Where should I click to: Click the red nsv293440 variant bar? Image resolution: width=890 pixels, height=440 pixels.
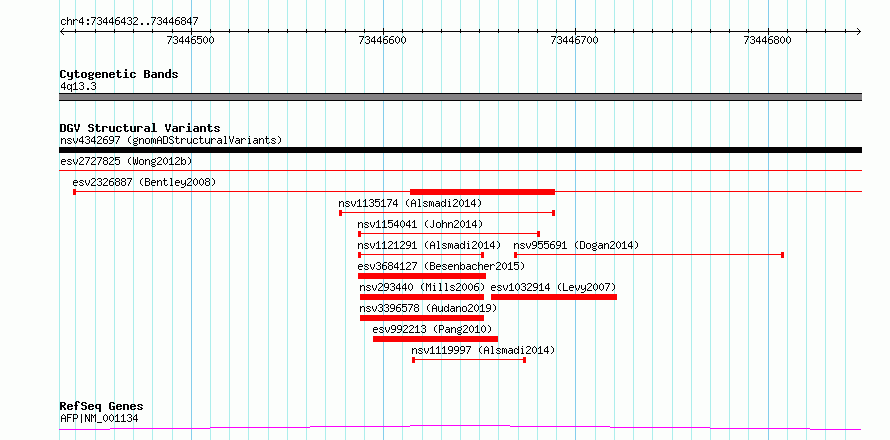tap(422, 297)
